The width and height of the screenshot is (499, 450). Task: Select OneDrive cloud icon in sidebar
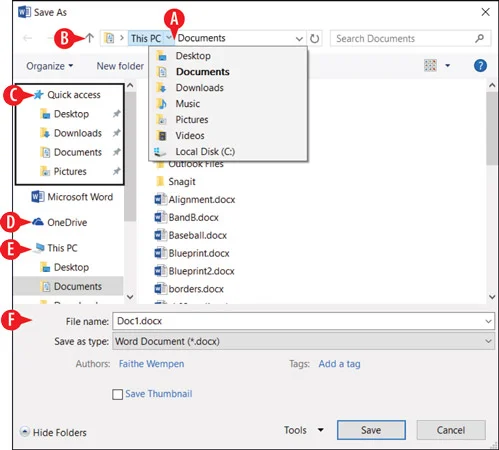(x=38, y=222)
